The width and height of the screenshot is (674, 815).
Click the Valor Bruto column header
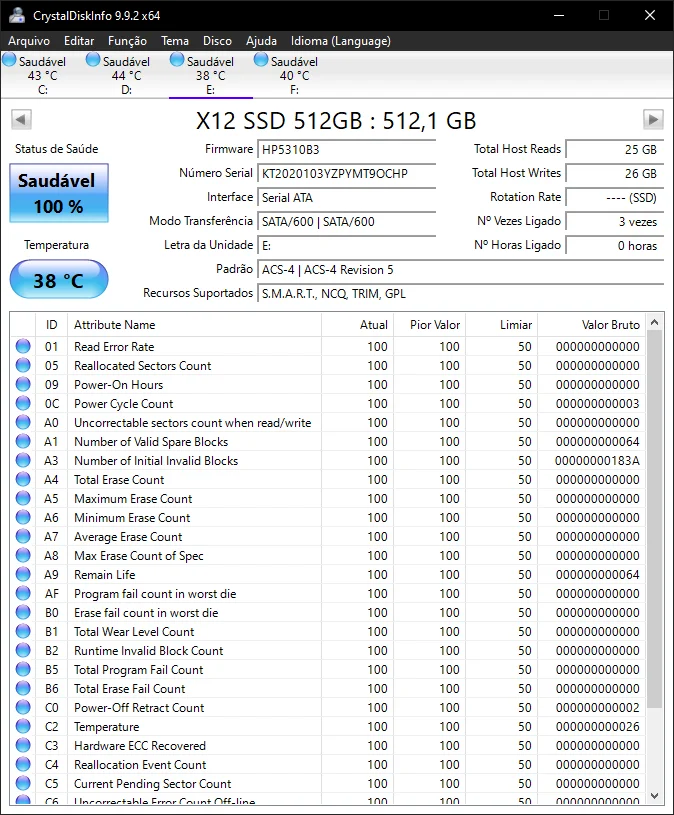pos(591,325)
